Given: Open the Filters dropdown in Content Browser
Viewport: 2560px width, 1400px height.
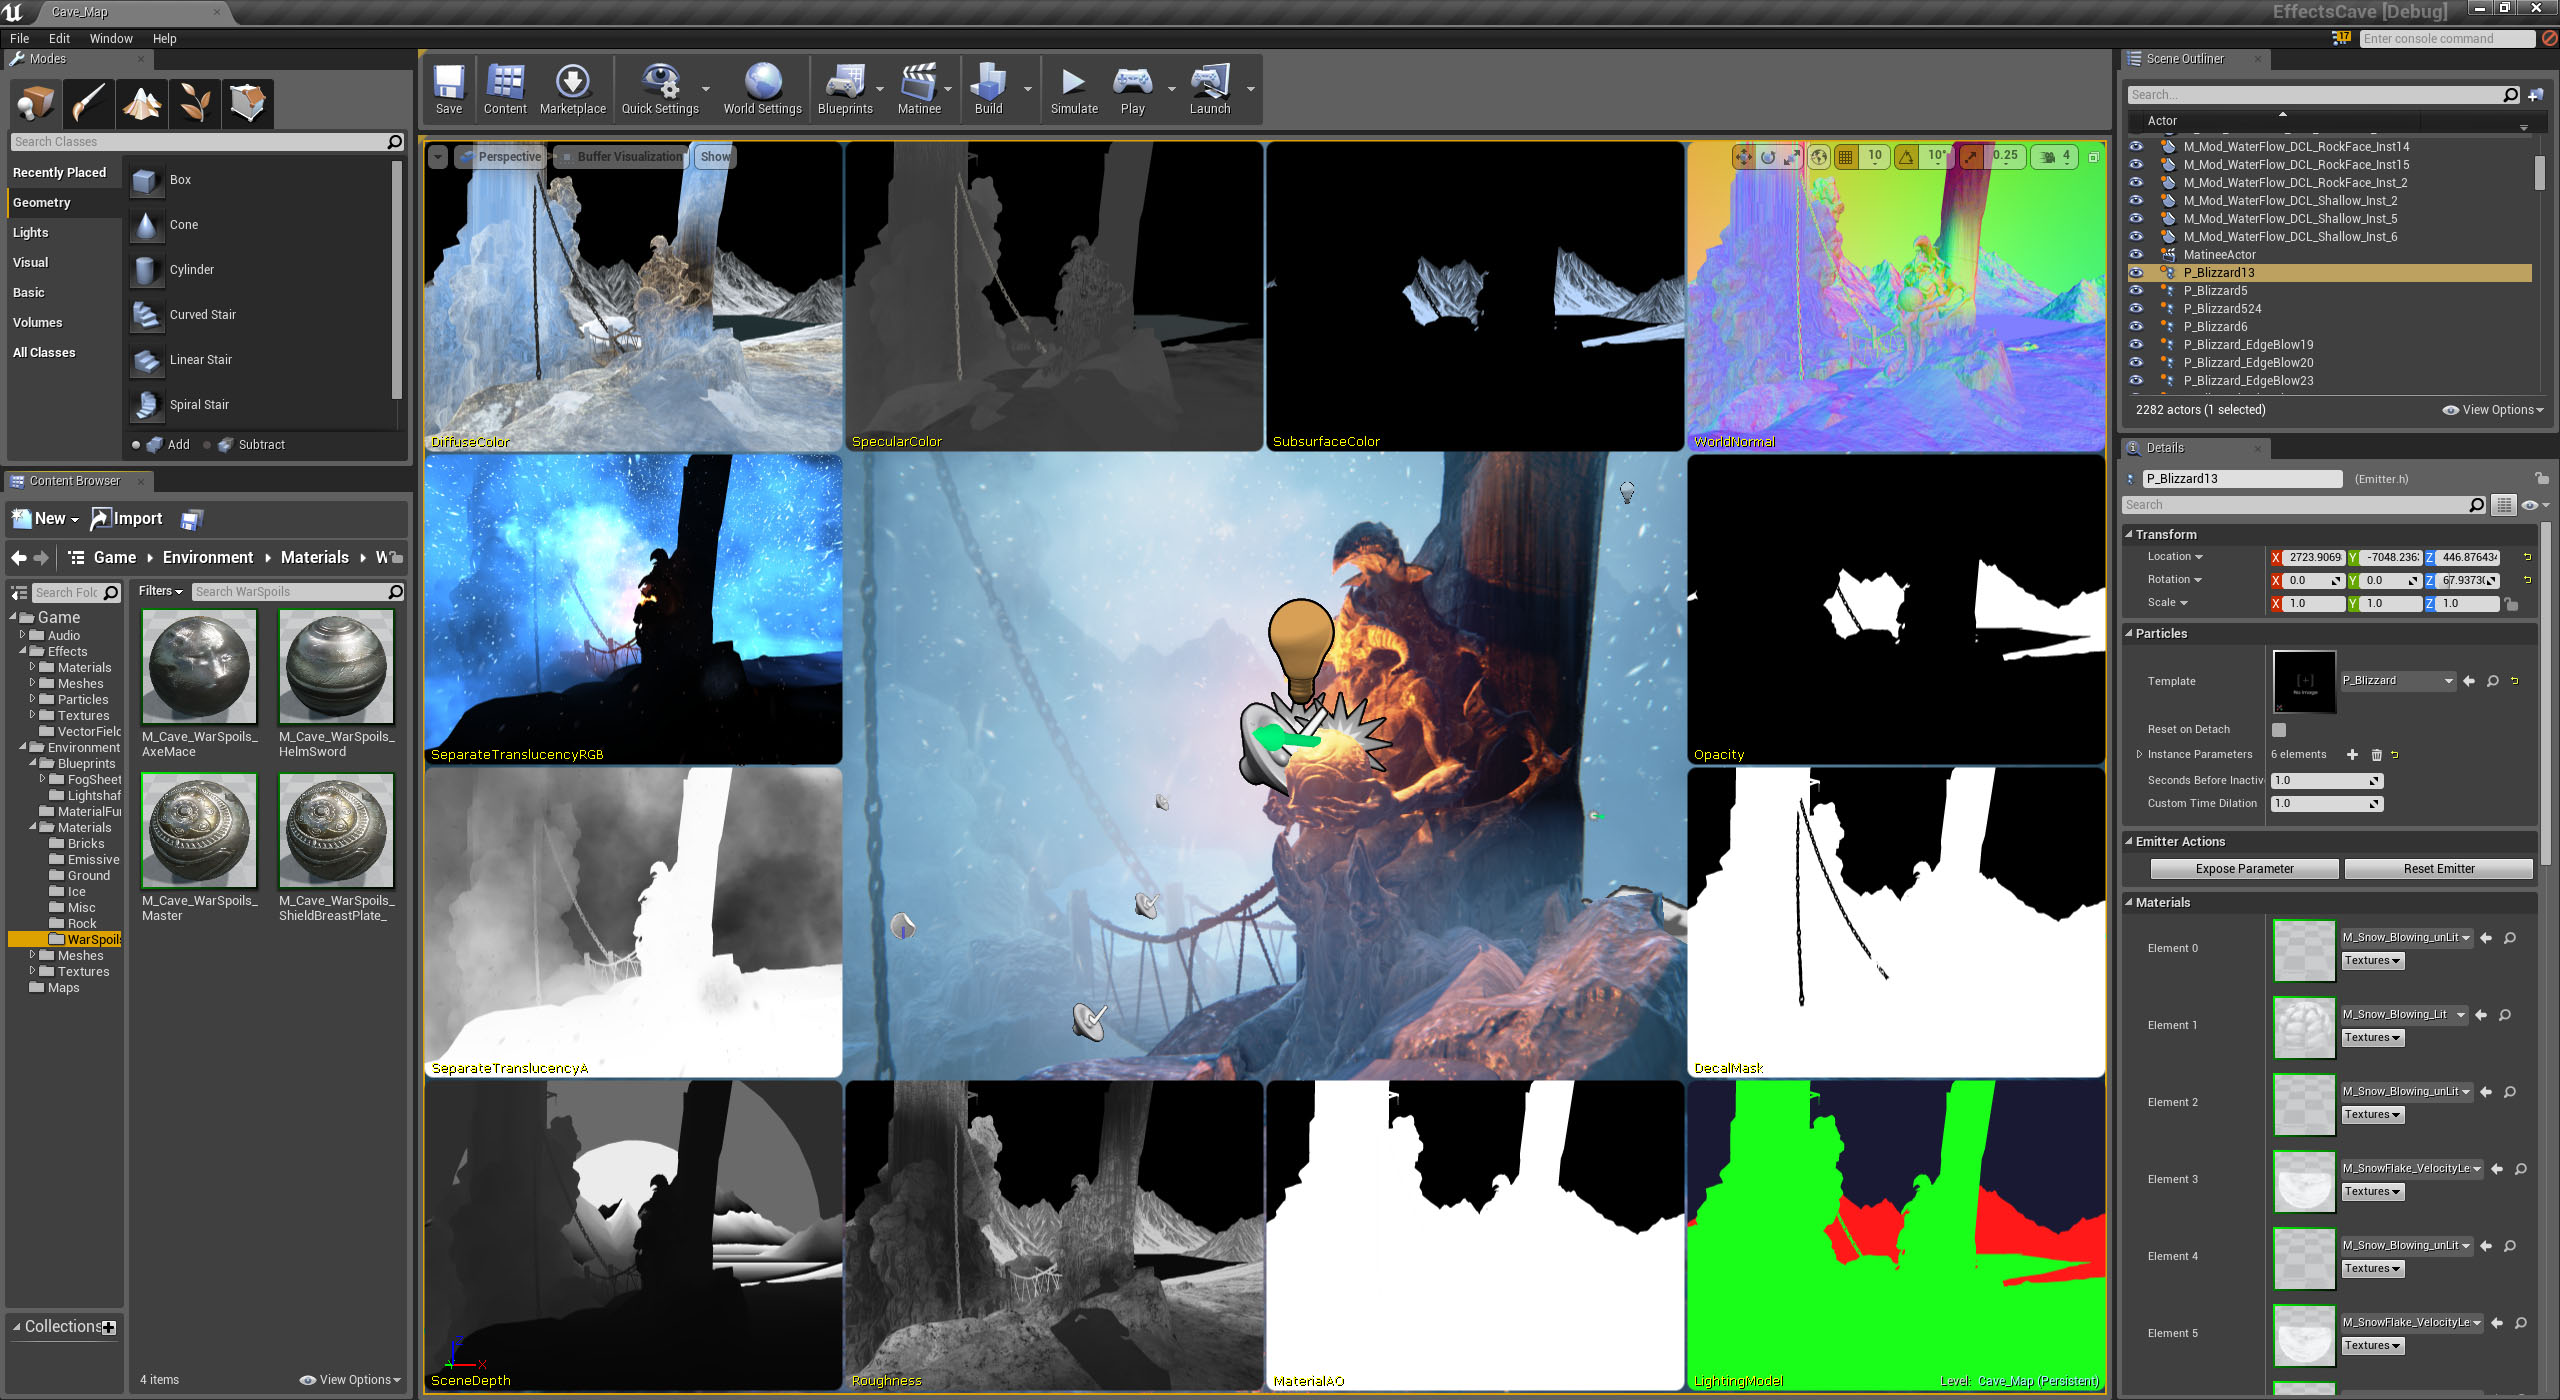Looking at the screenshot, I should 160,591.
